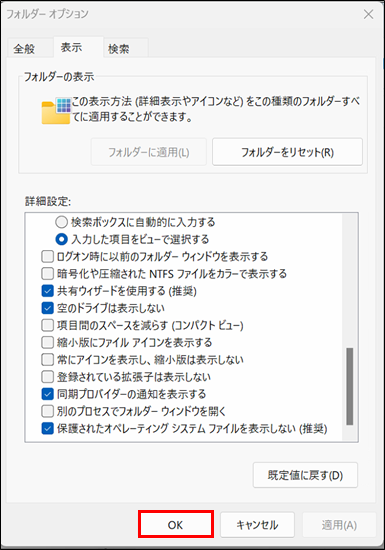
Task: Uncheck 保護されたオペレーティング システム ファイルを表示しない
Action: 47,428
